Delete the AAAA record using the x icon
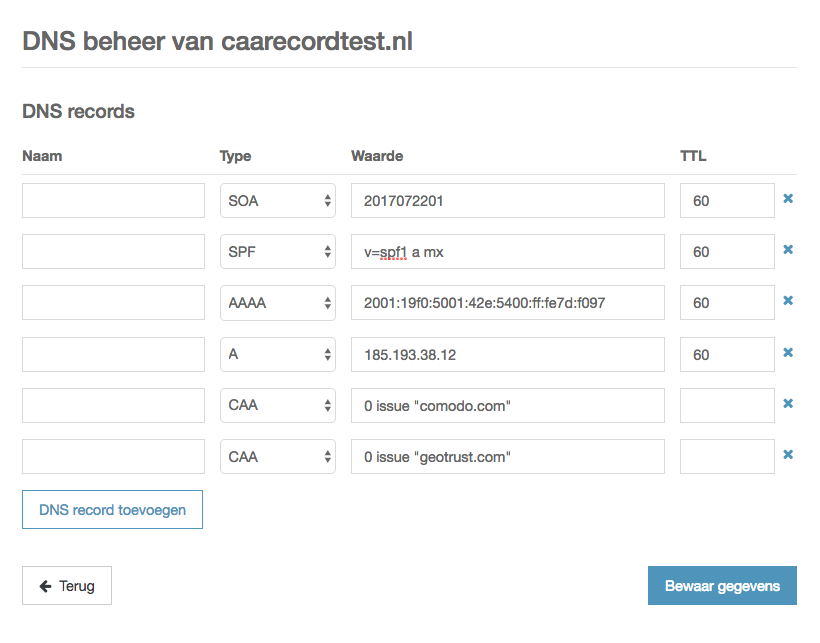 pos(788,301)
